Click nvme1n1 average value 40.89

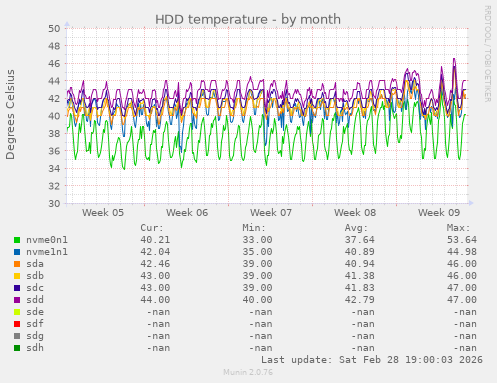pyautogui.click(x=360, y=252)
